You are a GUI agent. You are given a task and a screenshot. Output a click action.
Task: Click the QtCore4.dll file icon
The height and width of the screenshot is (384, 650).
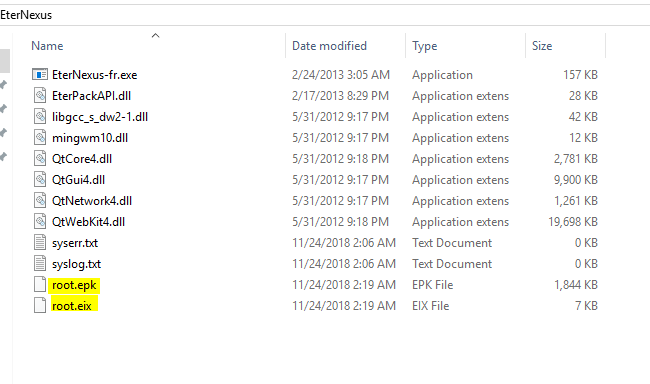click(40, 159)
